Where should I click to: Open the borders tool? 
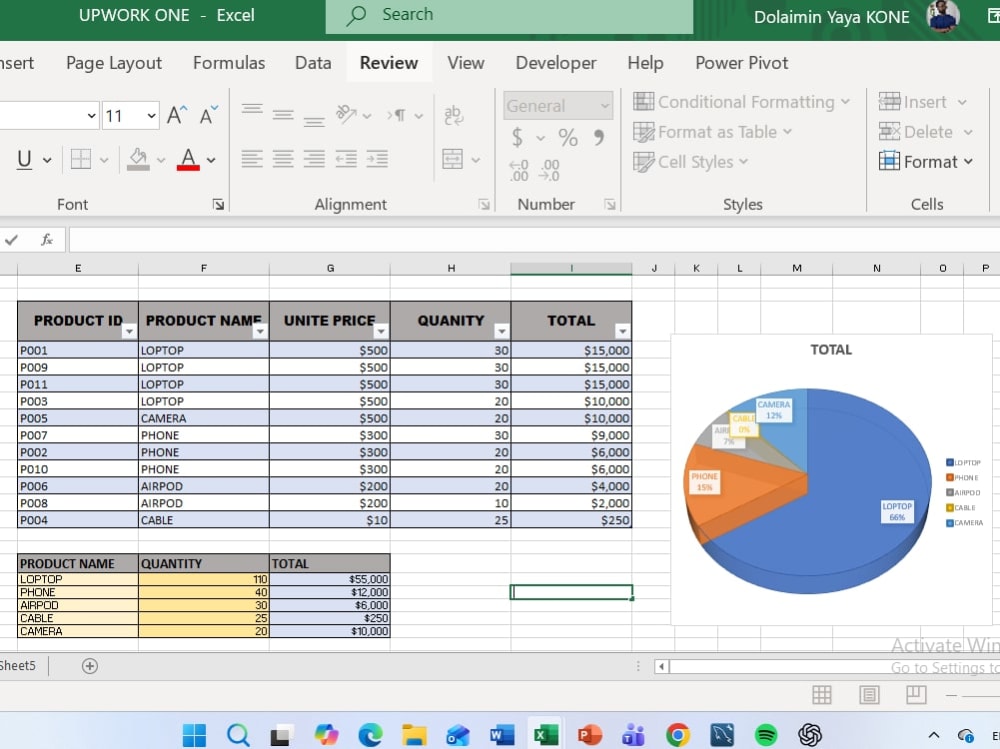[x=80, y=159]
